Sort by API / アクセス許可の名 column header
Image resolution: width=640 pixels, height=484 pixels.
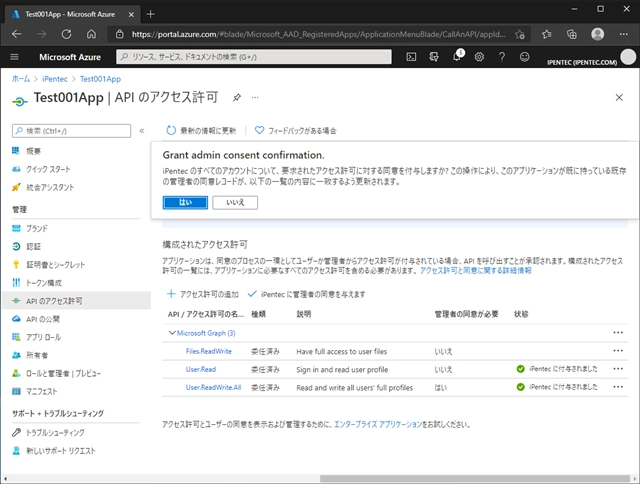(x=206, y=314)
